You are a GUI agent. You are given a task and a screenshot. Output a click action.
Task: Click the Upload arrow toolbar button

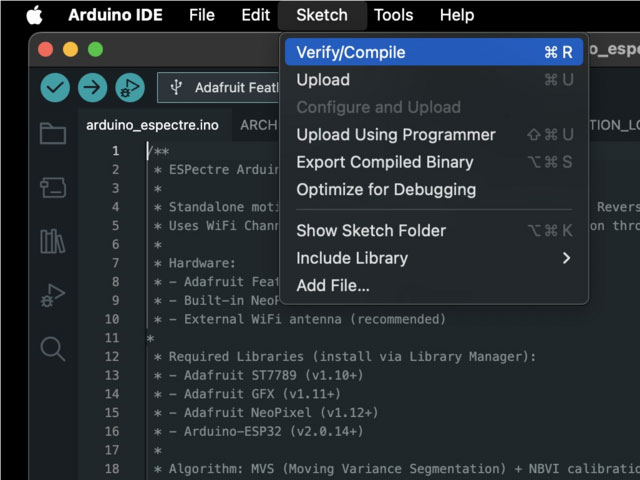[93, 87]
